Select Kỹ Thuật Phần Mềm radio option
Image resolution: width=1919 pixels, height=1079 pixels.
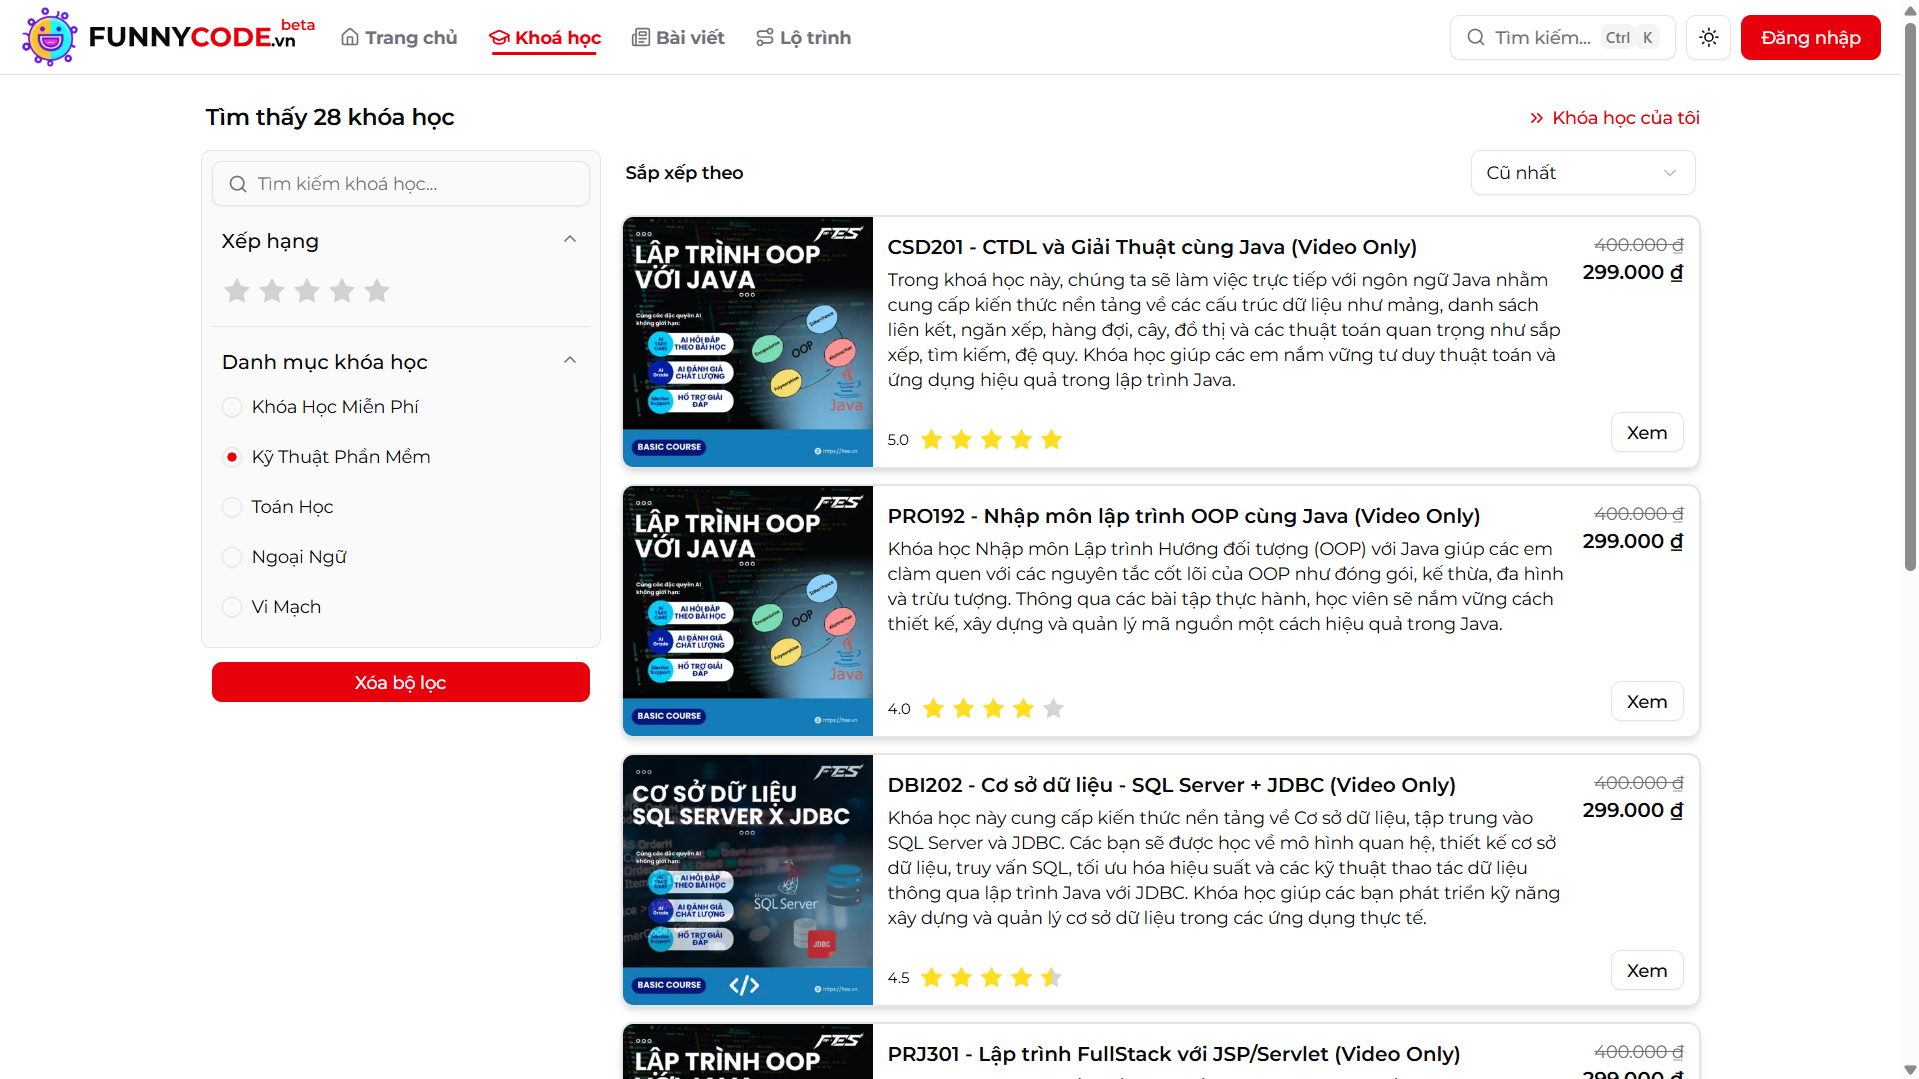pyautogui.click(x=232, y=457)
